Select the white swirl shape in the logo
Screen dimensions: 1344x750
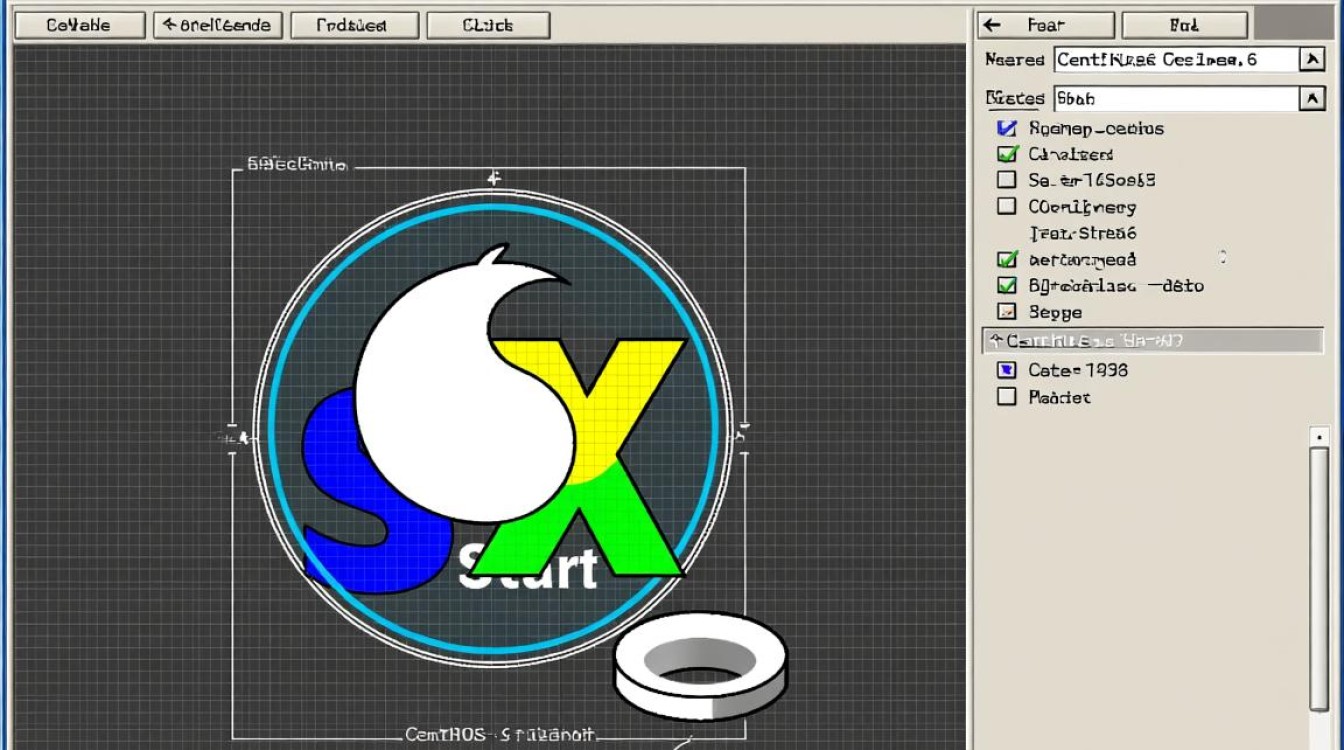465,385
